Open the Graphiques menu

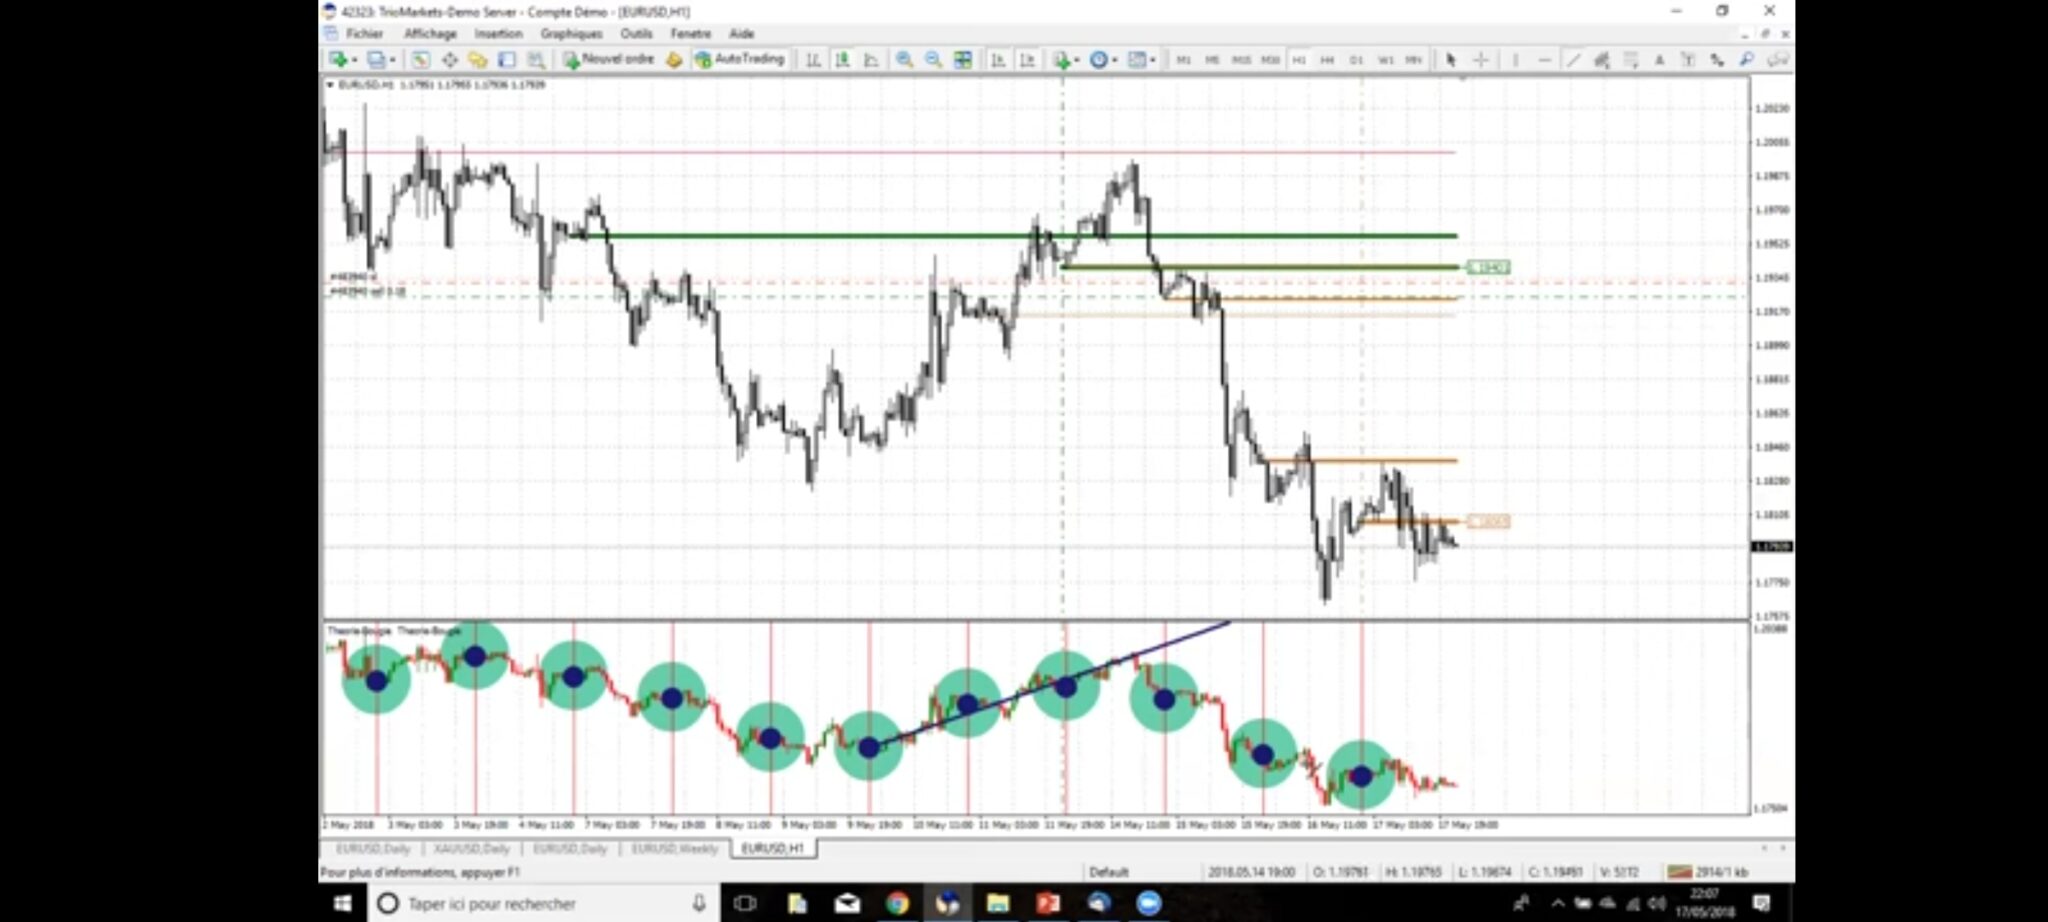point(571,34)
